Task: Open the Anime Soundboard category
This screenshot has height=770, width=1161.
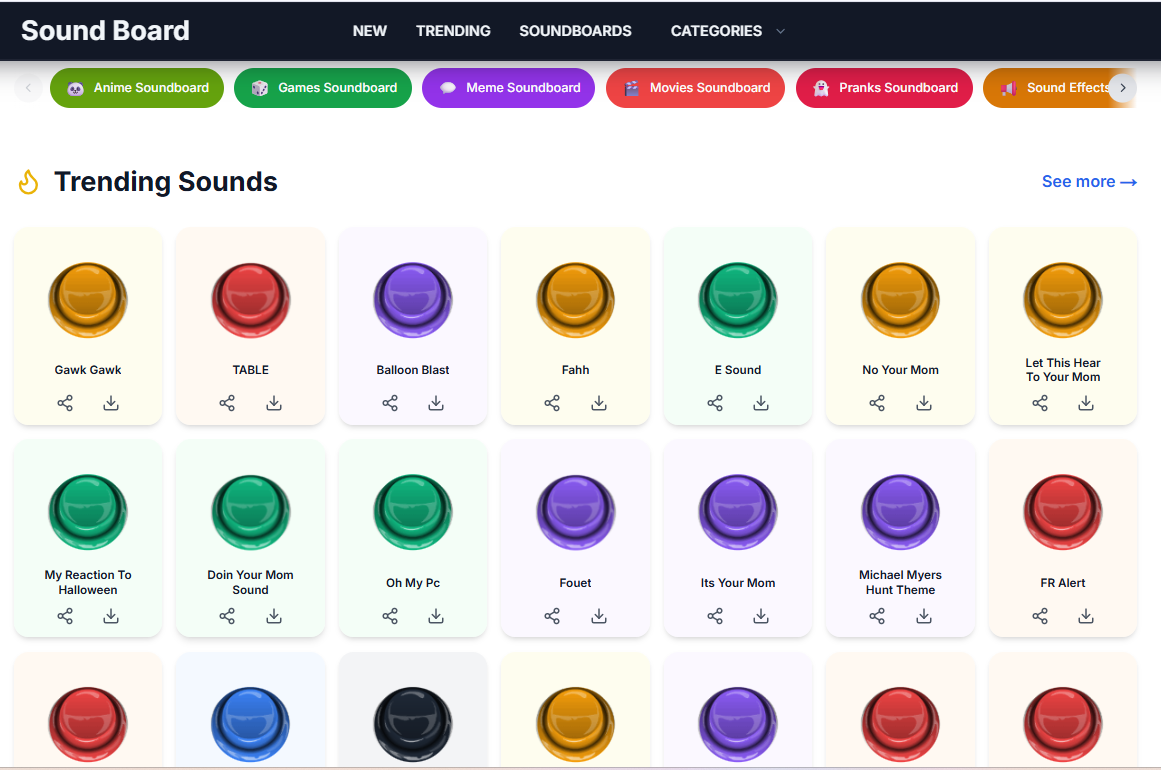Action: pos(136,88)
